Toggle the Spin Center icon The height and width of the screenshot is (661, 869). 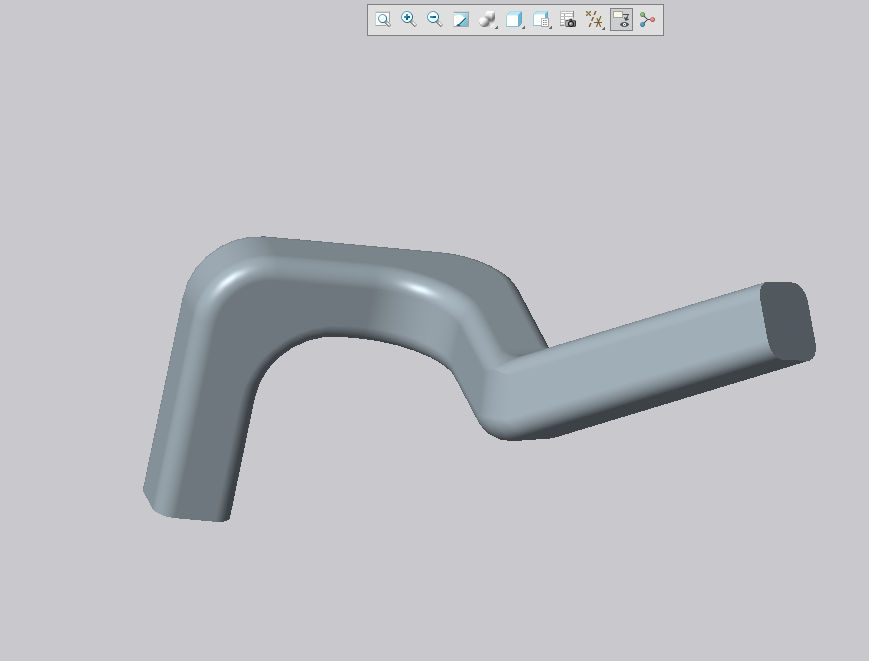tap(648, 20)
